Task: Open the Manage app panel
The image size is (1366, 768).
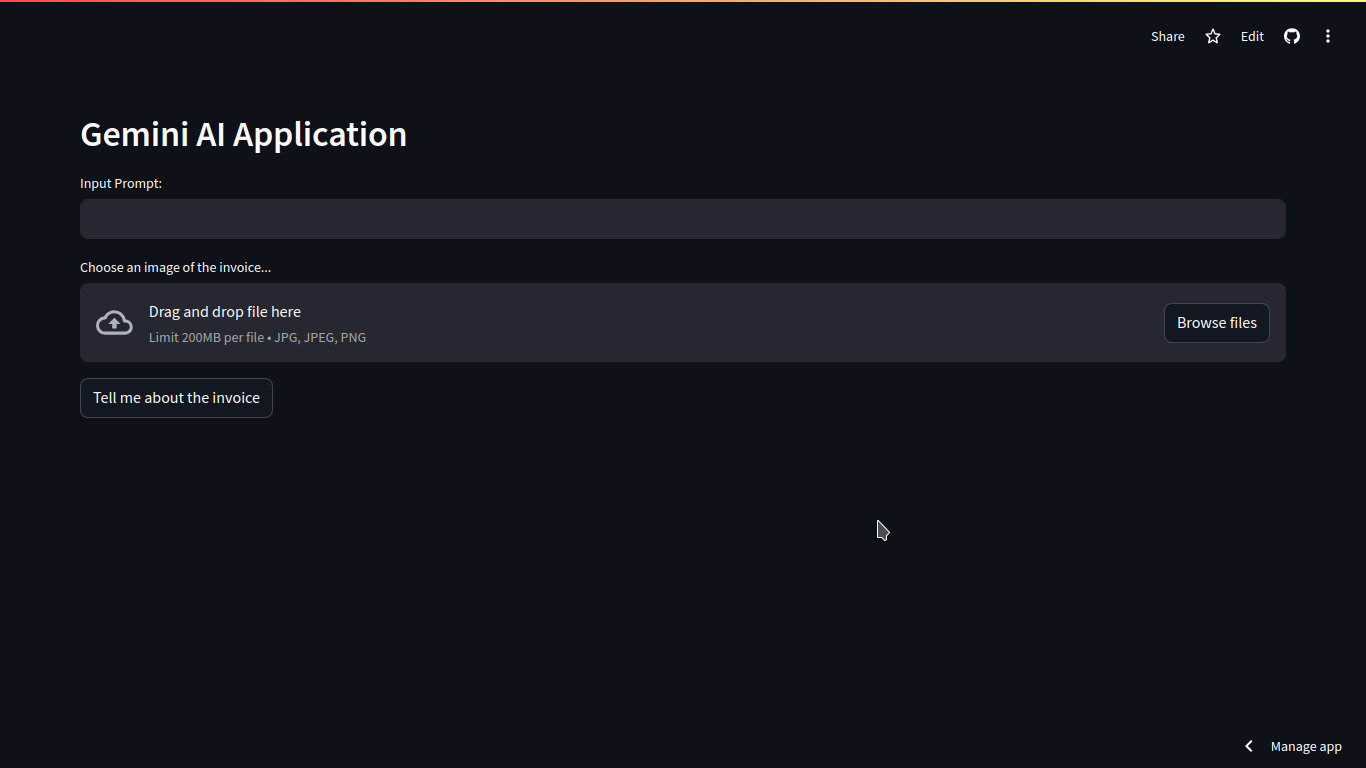Action: [1306, 746]
